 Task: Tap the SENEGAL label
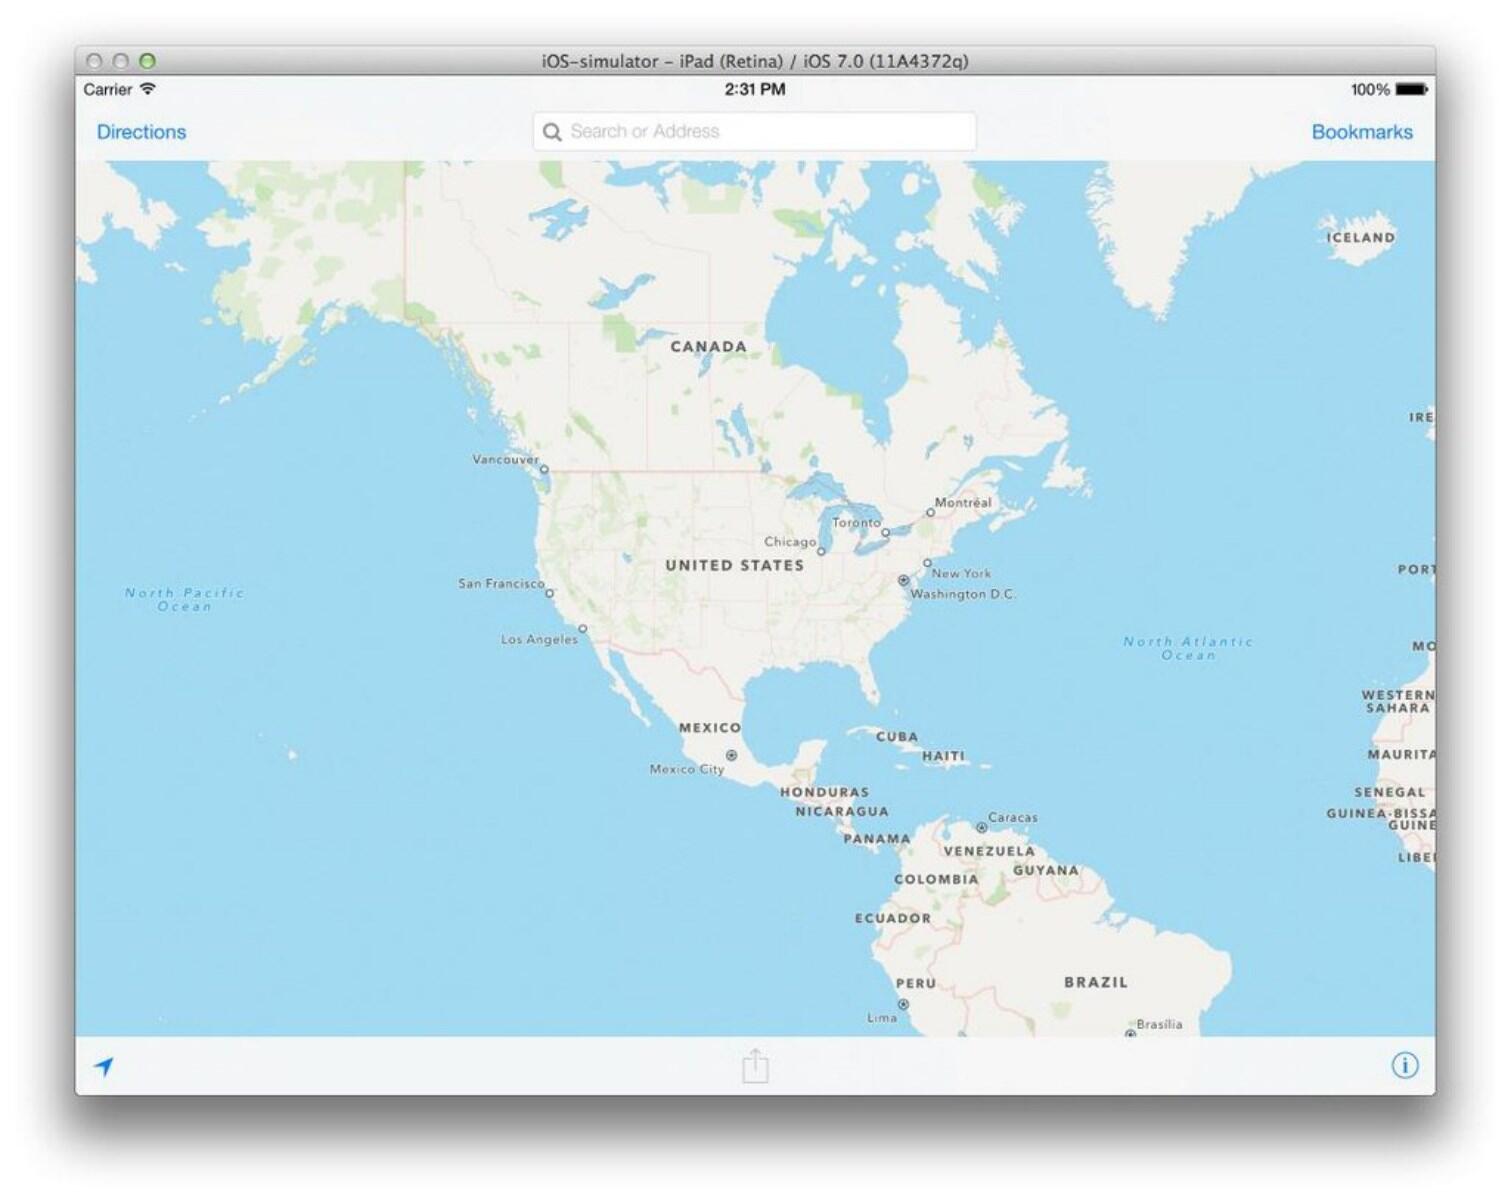tap(1390, 792)
